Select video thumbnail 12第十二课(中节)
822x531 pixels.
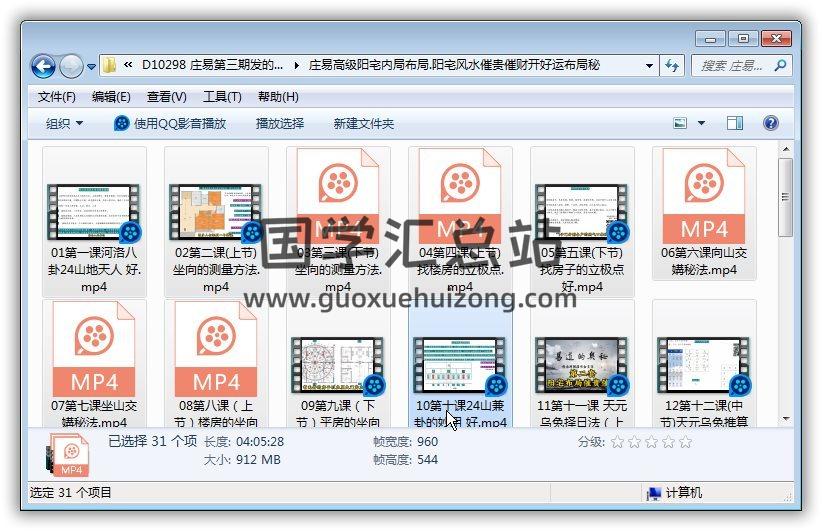[x=704, y=365]
